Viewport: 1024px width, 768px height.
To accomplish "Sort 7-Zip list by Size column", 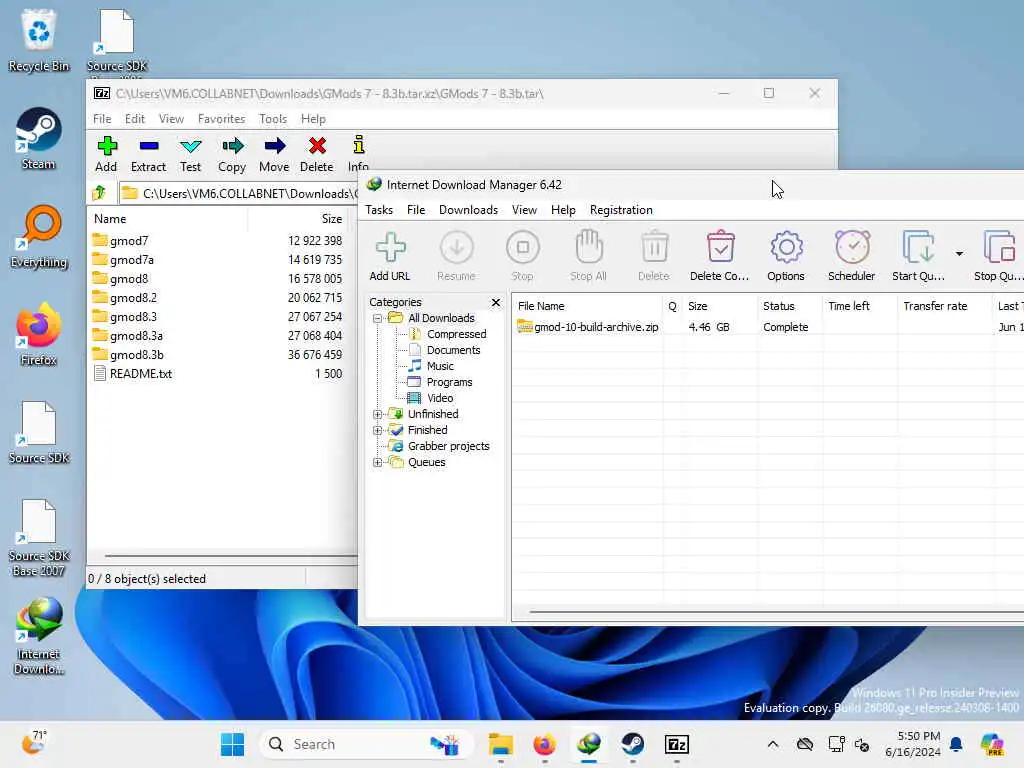I will pyautogui.click(x=332, y=219).
